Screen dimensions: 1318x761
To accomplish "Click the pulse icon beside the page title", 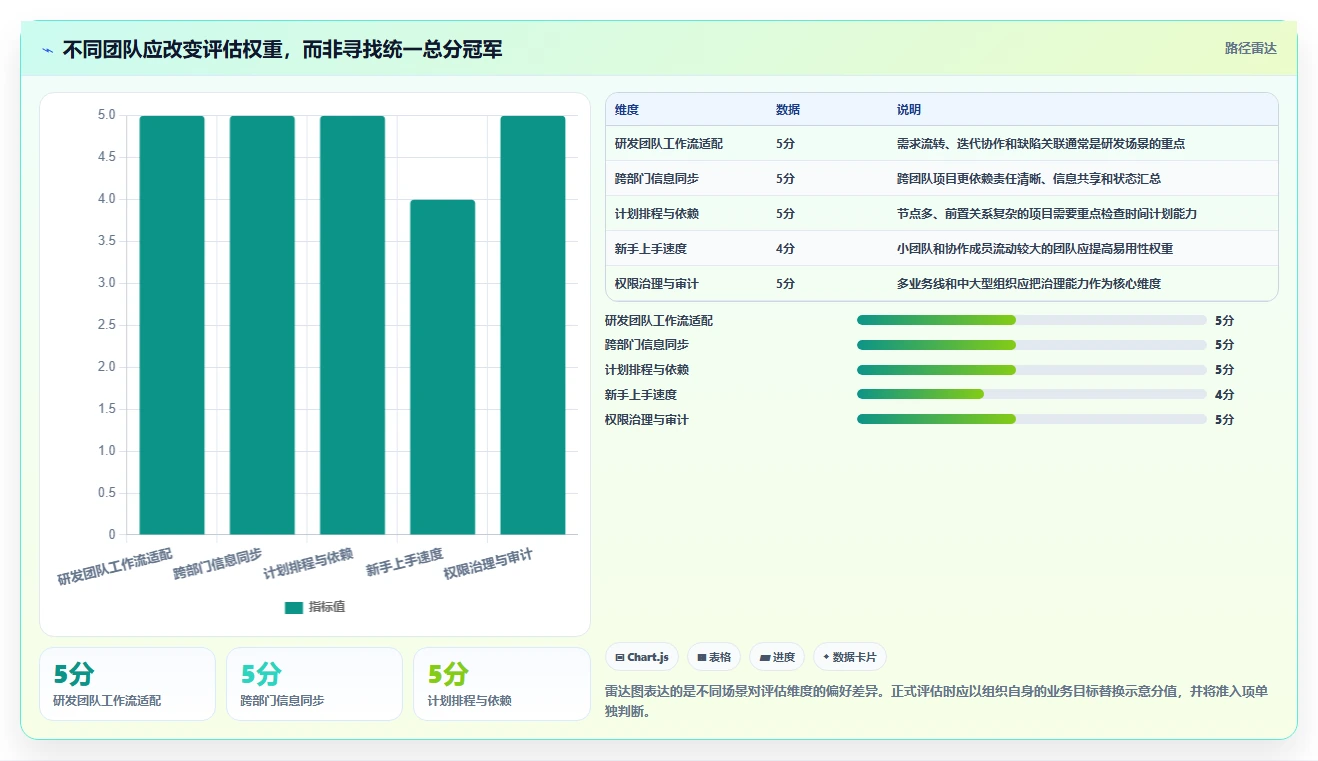I will [47, 50].
